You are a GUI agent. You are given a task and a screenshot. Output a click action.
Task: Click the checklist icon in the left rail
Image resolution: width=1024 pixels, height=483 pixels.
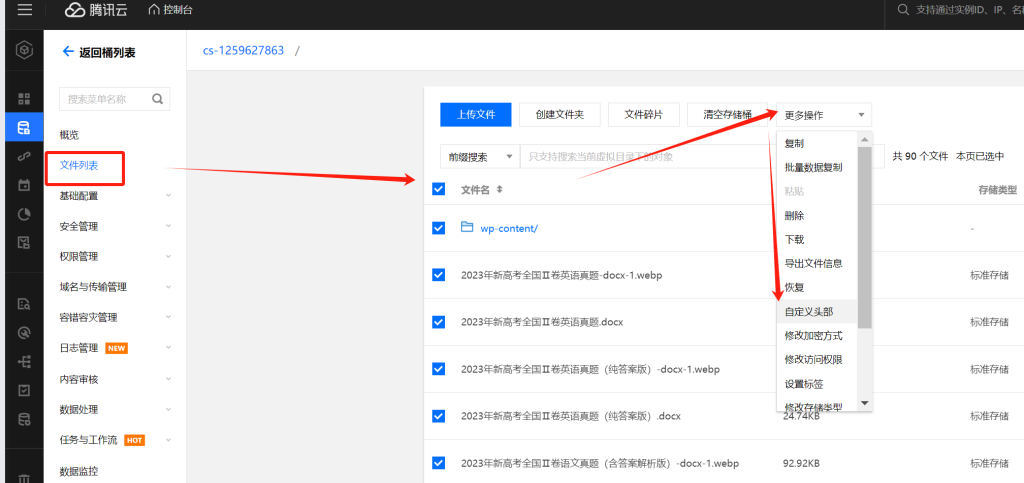(24, 390)
